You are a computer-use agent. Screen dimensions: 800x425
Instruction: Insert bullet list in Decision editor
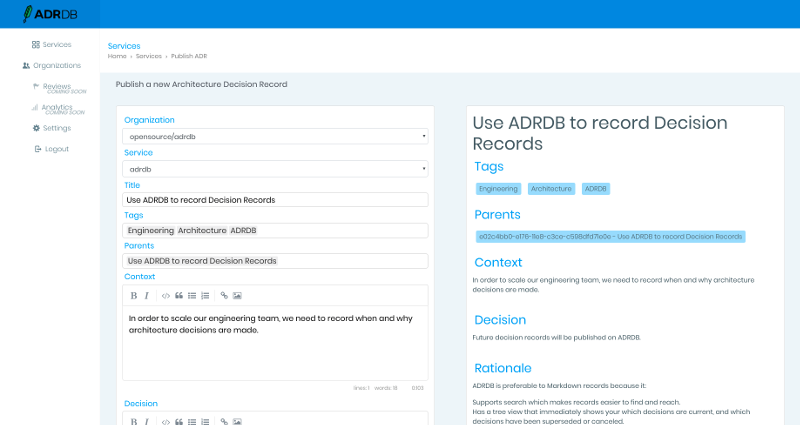click(192, 421)
